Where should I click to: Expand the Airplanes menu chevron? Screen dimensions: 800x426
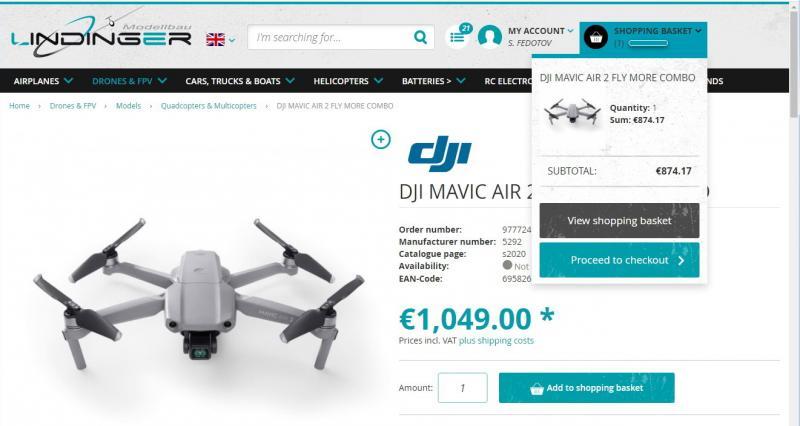68,81
